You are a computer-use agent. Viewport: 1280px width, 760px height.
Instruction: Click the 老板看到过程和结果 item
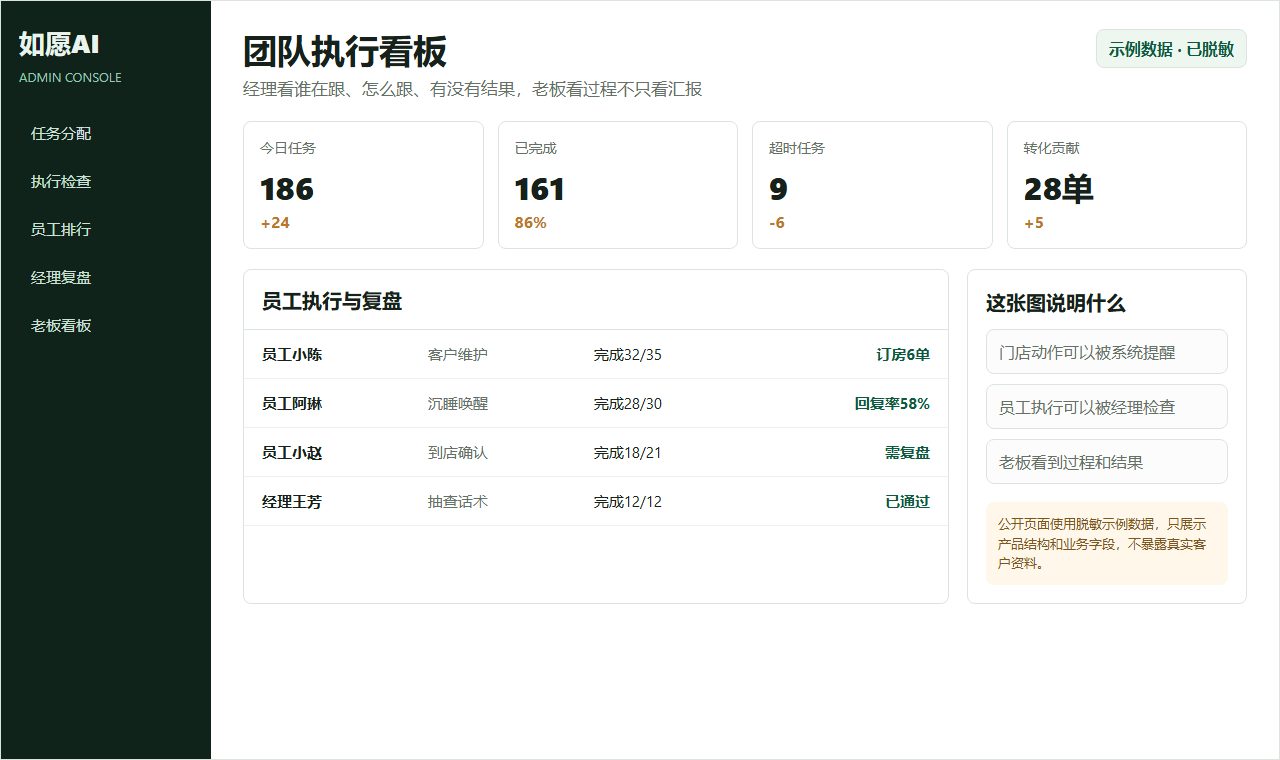pyautogui.click(x=1107, y=462)
